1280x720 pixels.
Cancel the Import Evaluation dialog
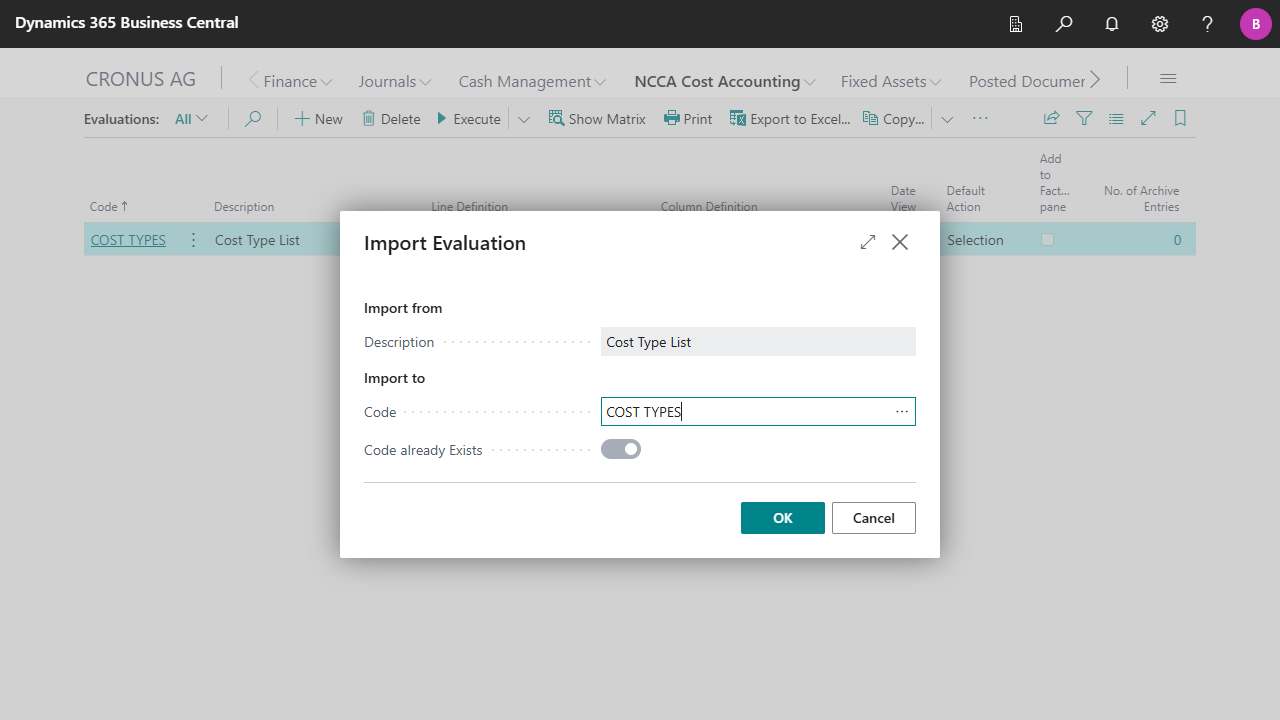tap(873, 518)
